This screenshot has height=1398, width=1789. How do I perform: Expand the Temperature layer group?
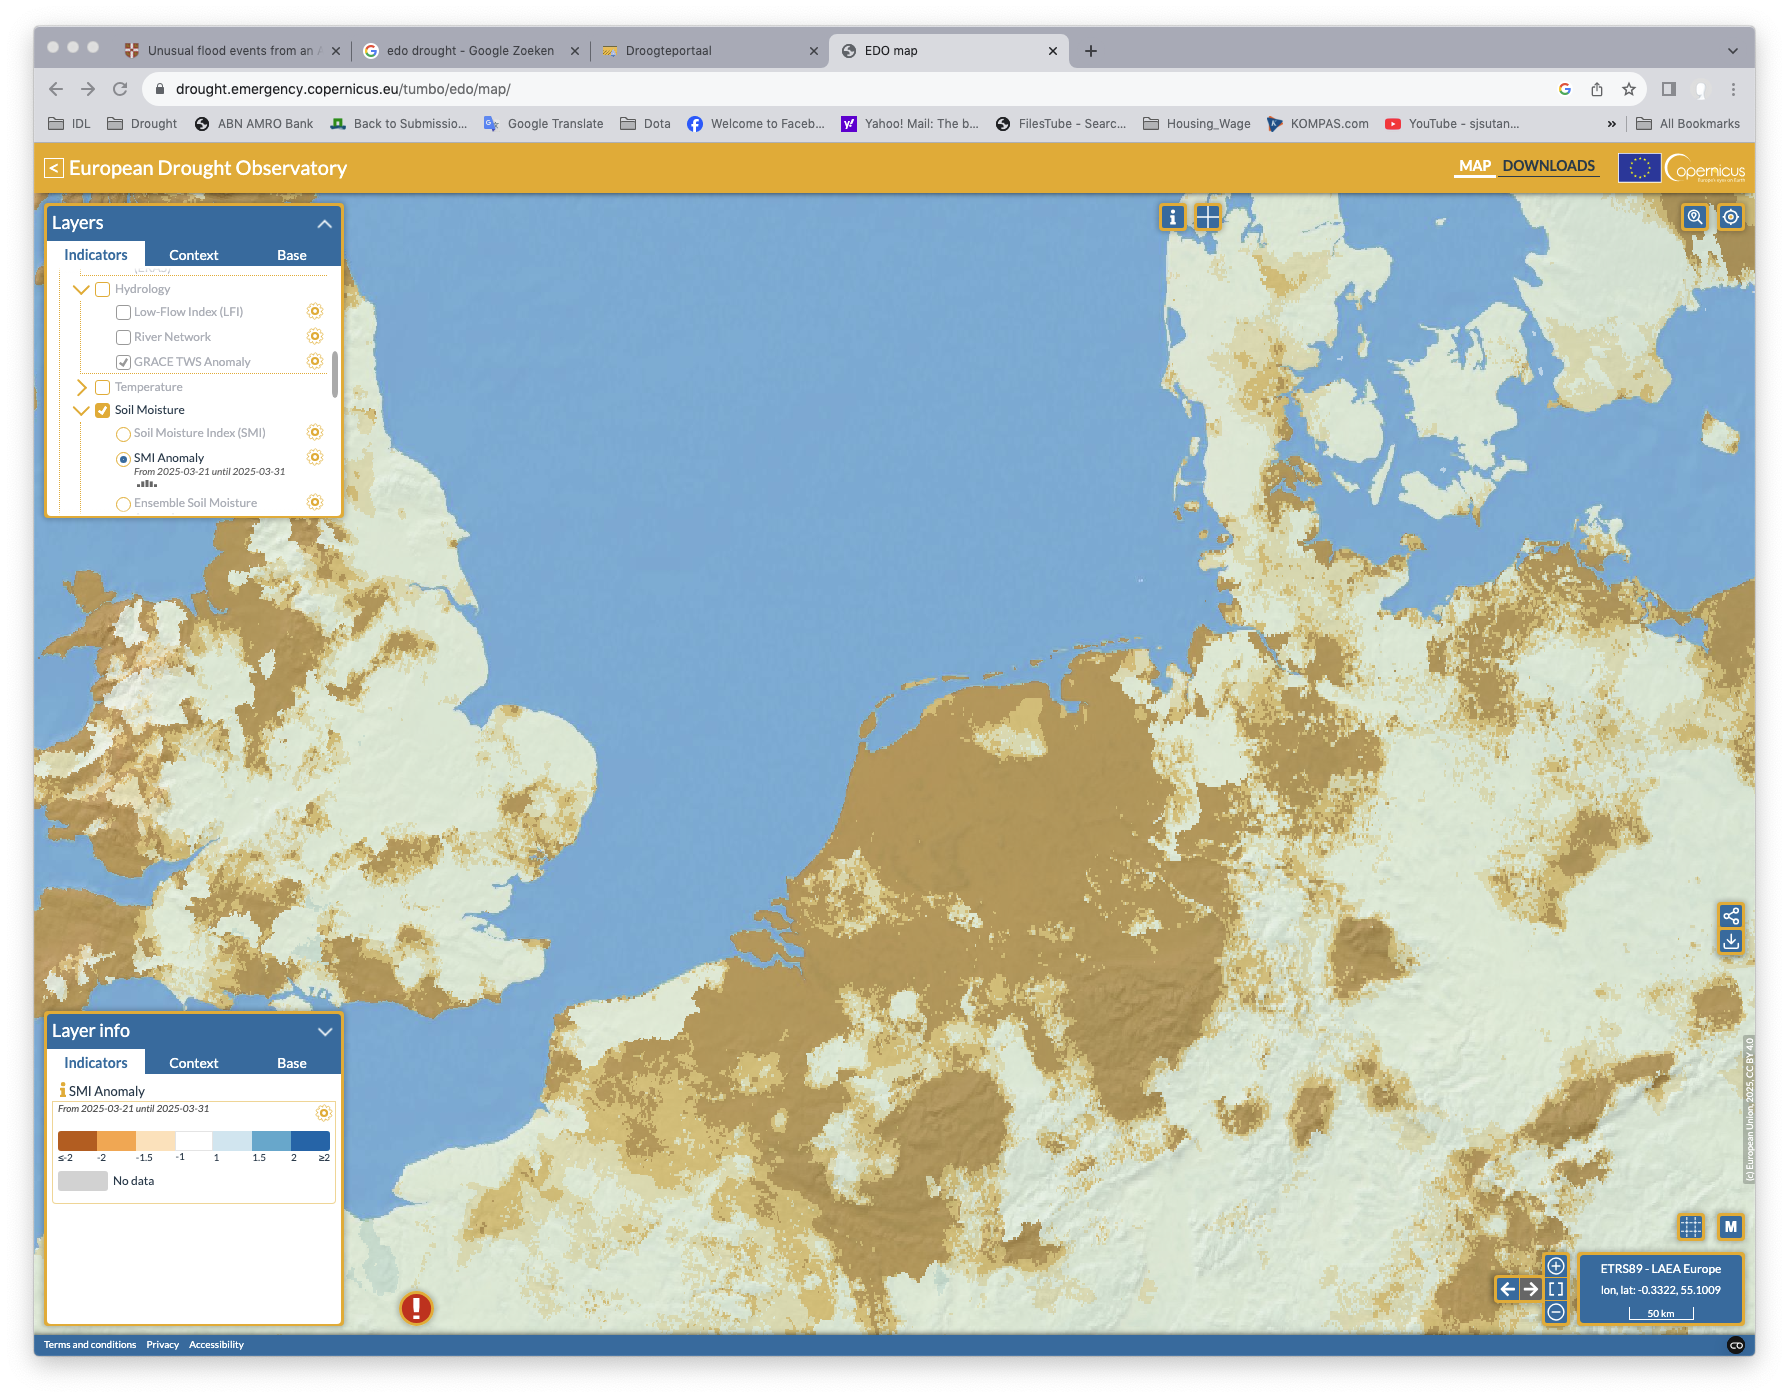click(82, 387)
